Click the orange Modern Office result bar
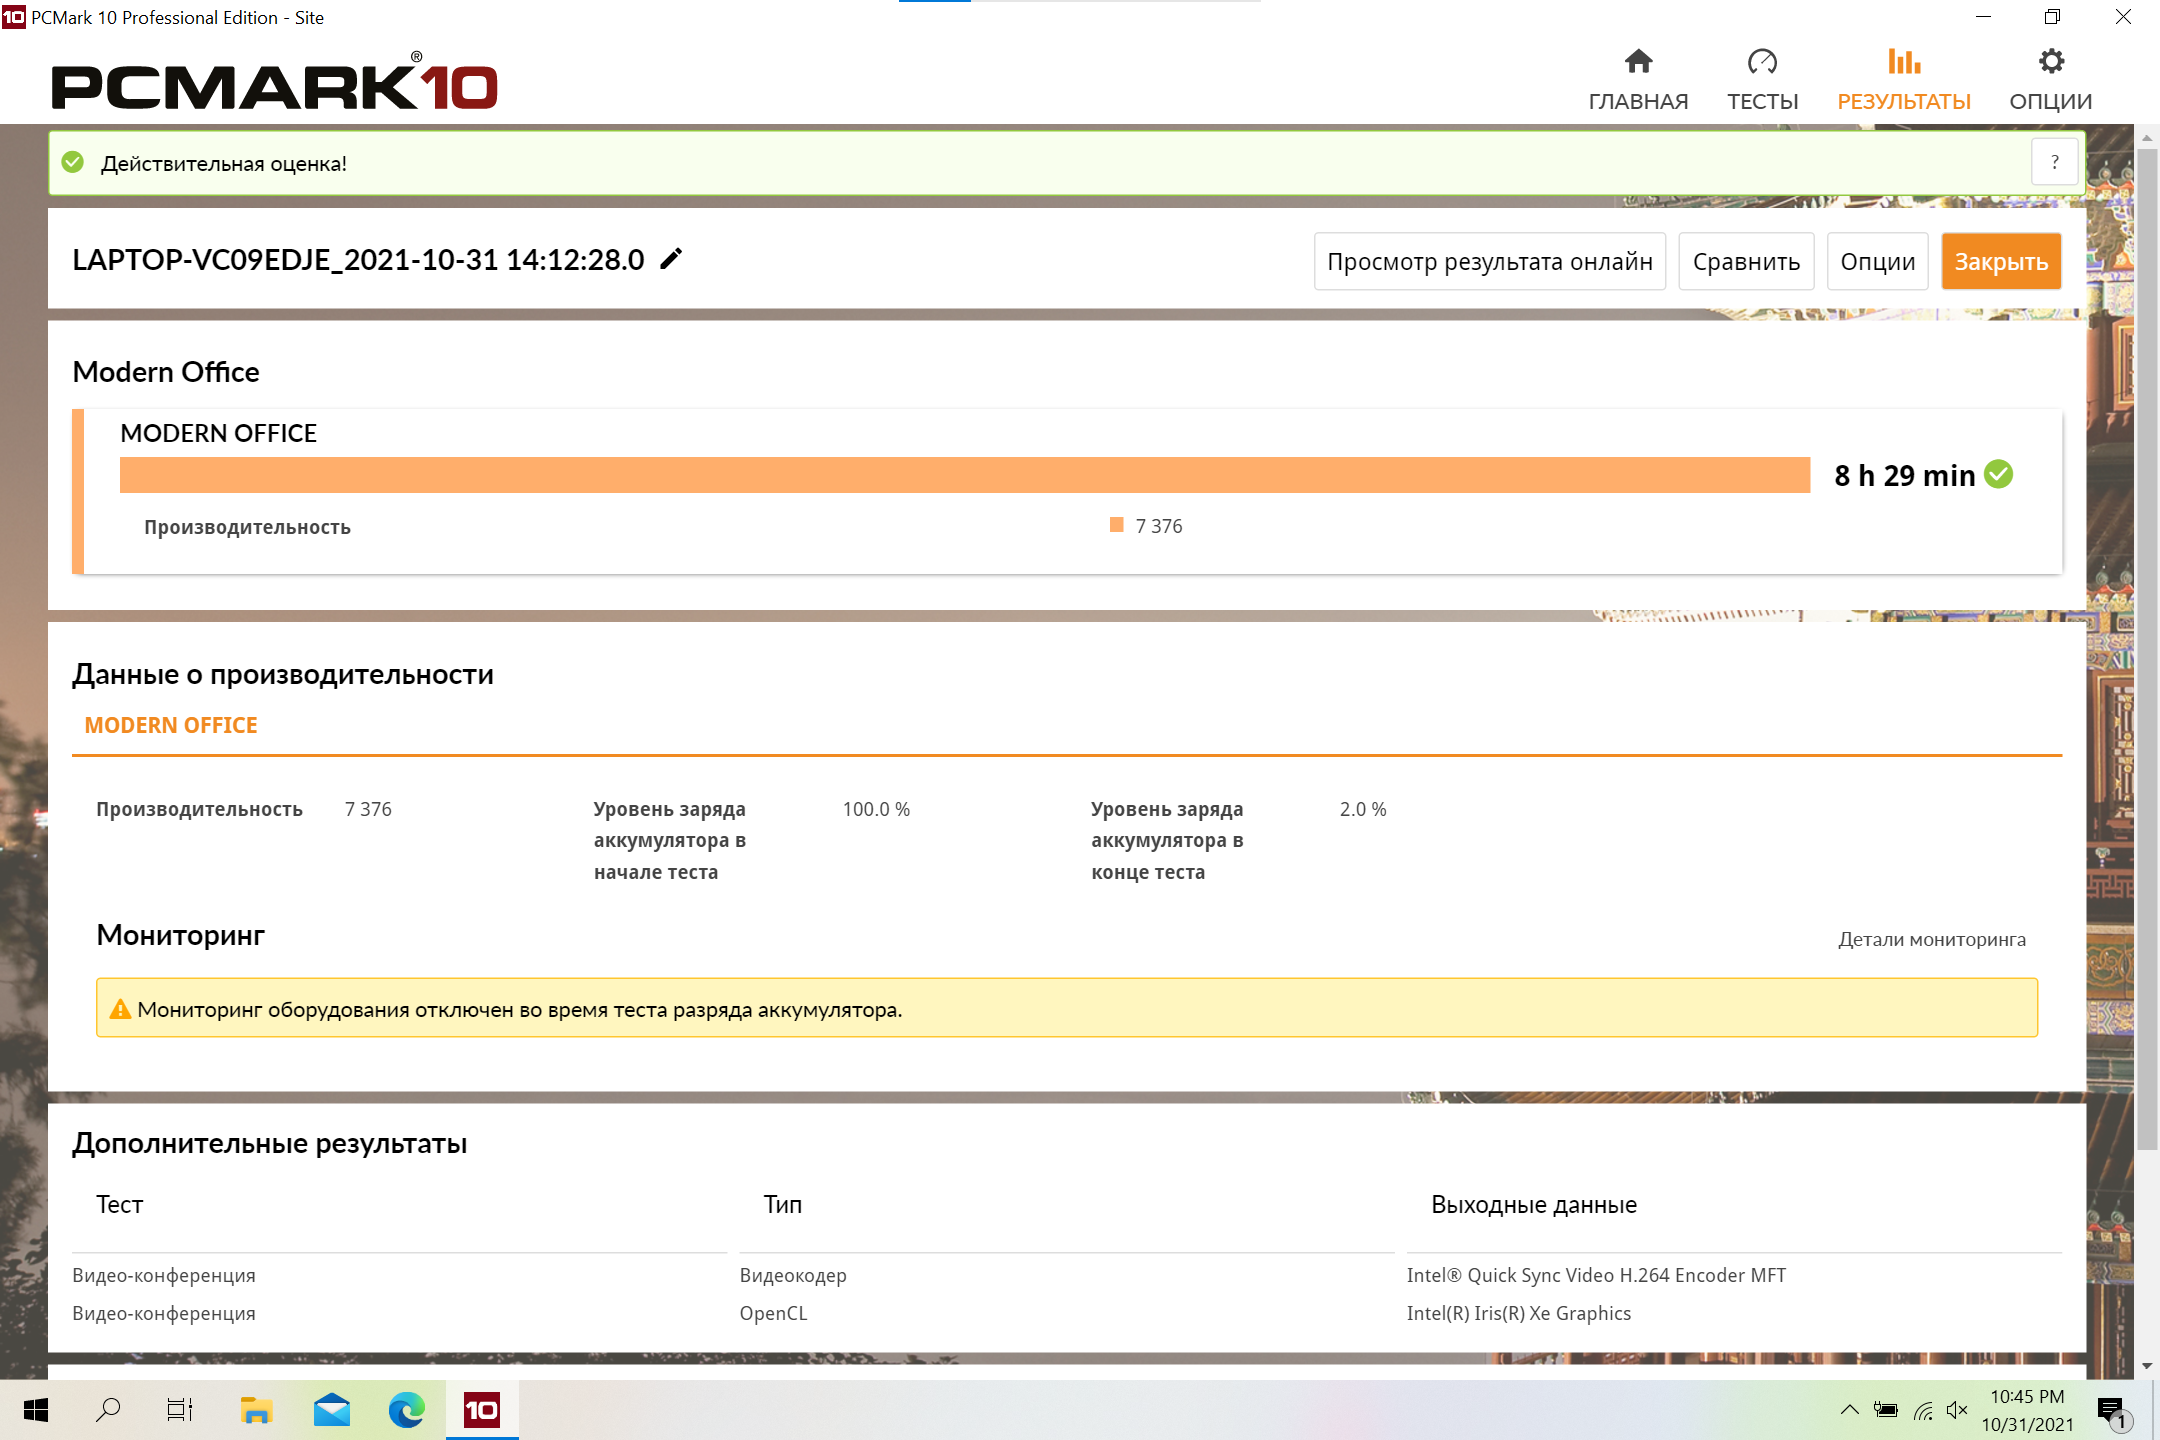This screenshot has width=2160, height=1440. 964,475
